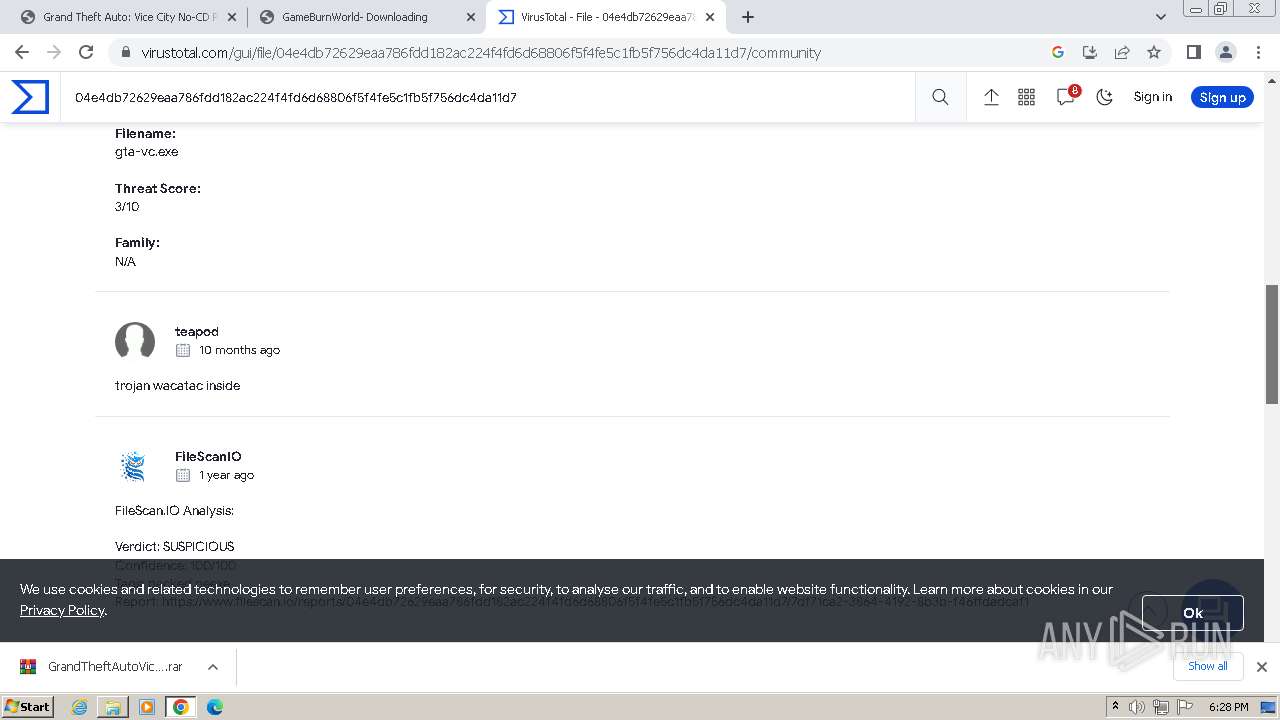The height and width of the screenshot is (720, 1280).
Task: Open the Privacy Policy link
Action: (62, 610)
